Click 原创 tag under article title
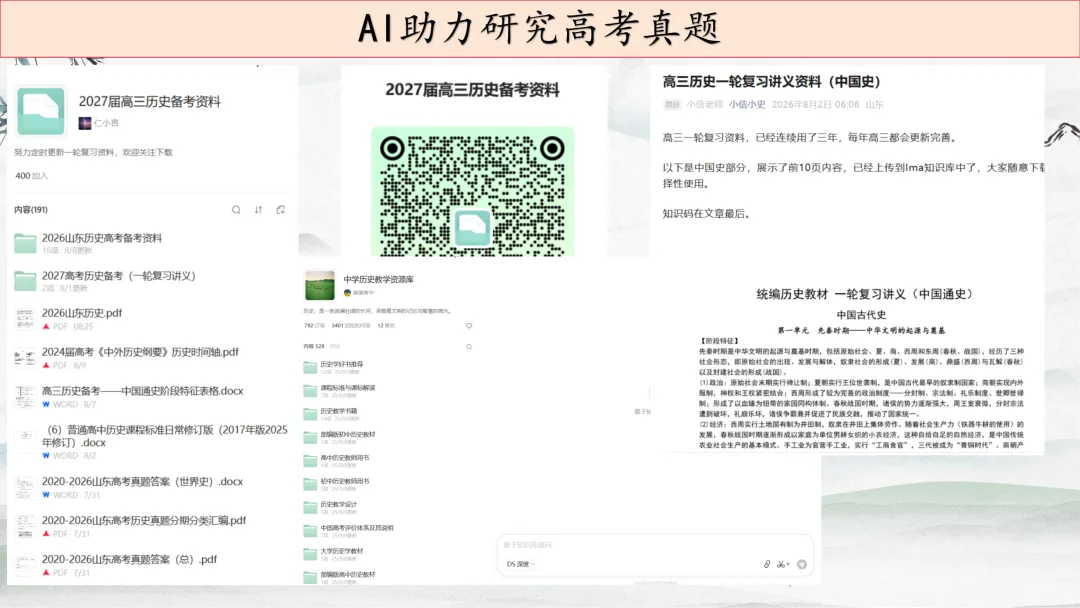This screenshot has height=608, width=1080. click(672, 105)
